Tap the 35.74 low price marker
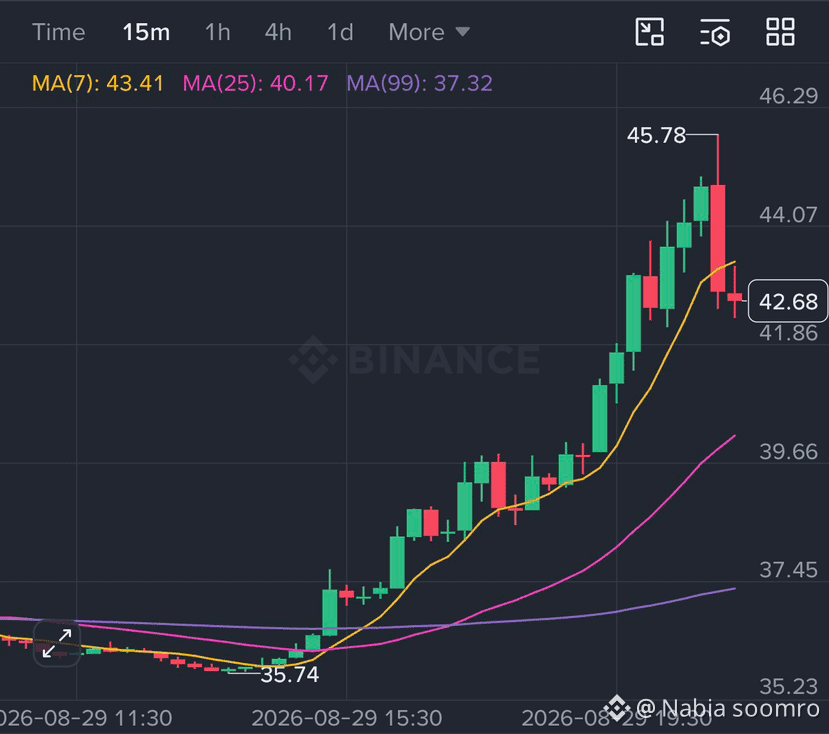Screen dimensions: 829x734 click(x=290, y=675)
